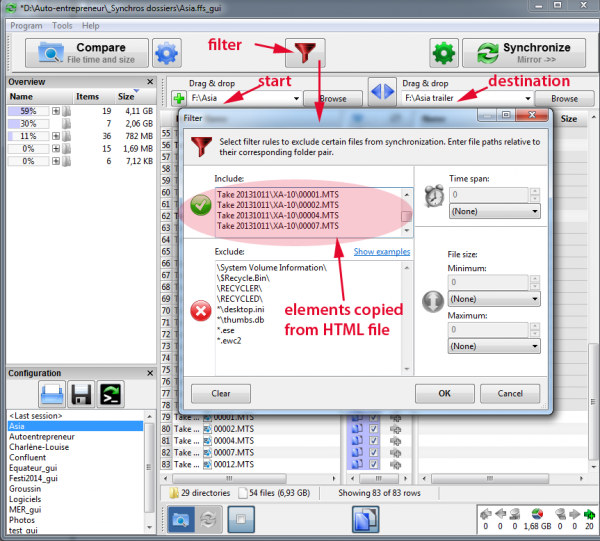Click the bottom square checkbox-view button
The image size is (600, 541).
click(241, 520)
